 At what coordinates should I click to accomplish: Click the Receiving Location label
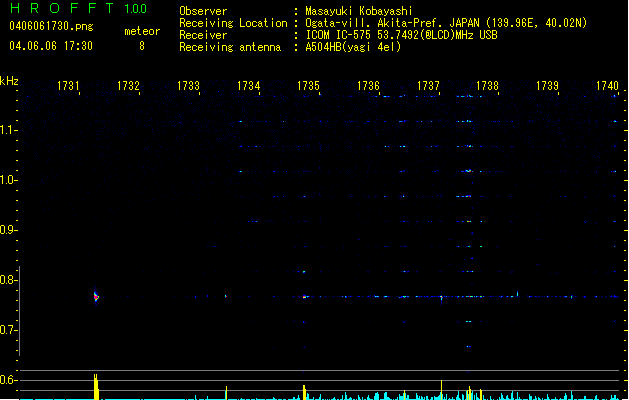point(233,23)
